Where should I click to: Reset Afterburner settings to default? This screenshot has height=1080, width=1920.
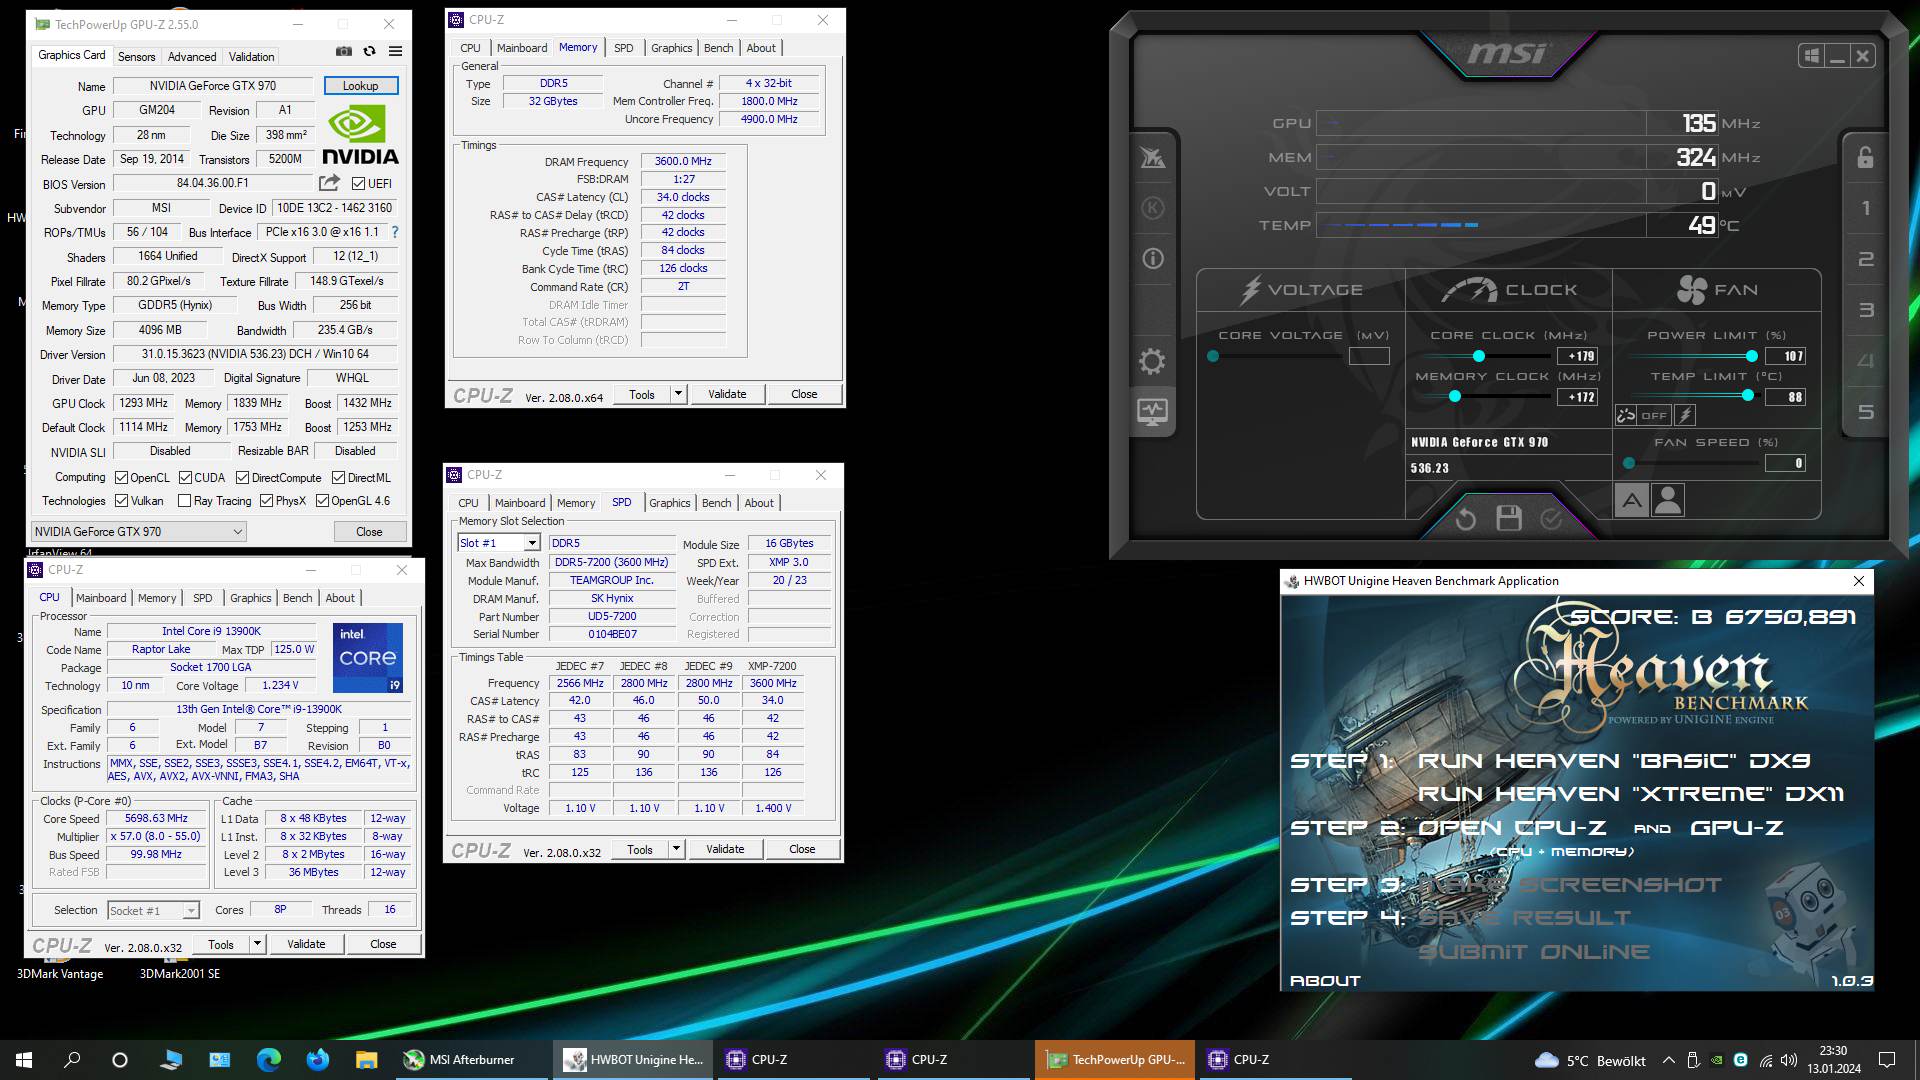[x=1466, y=518]
